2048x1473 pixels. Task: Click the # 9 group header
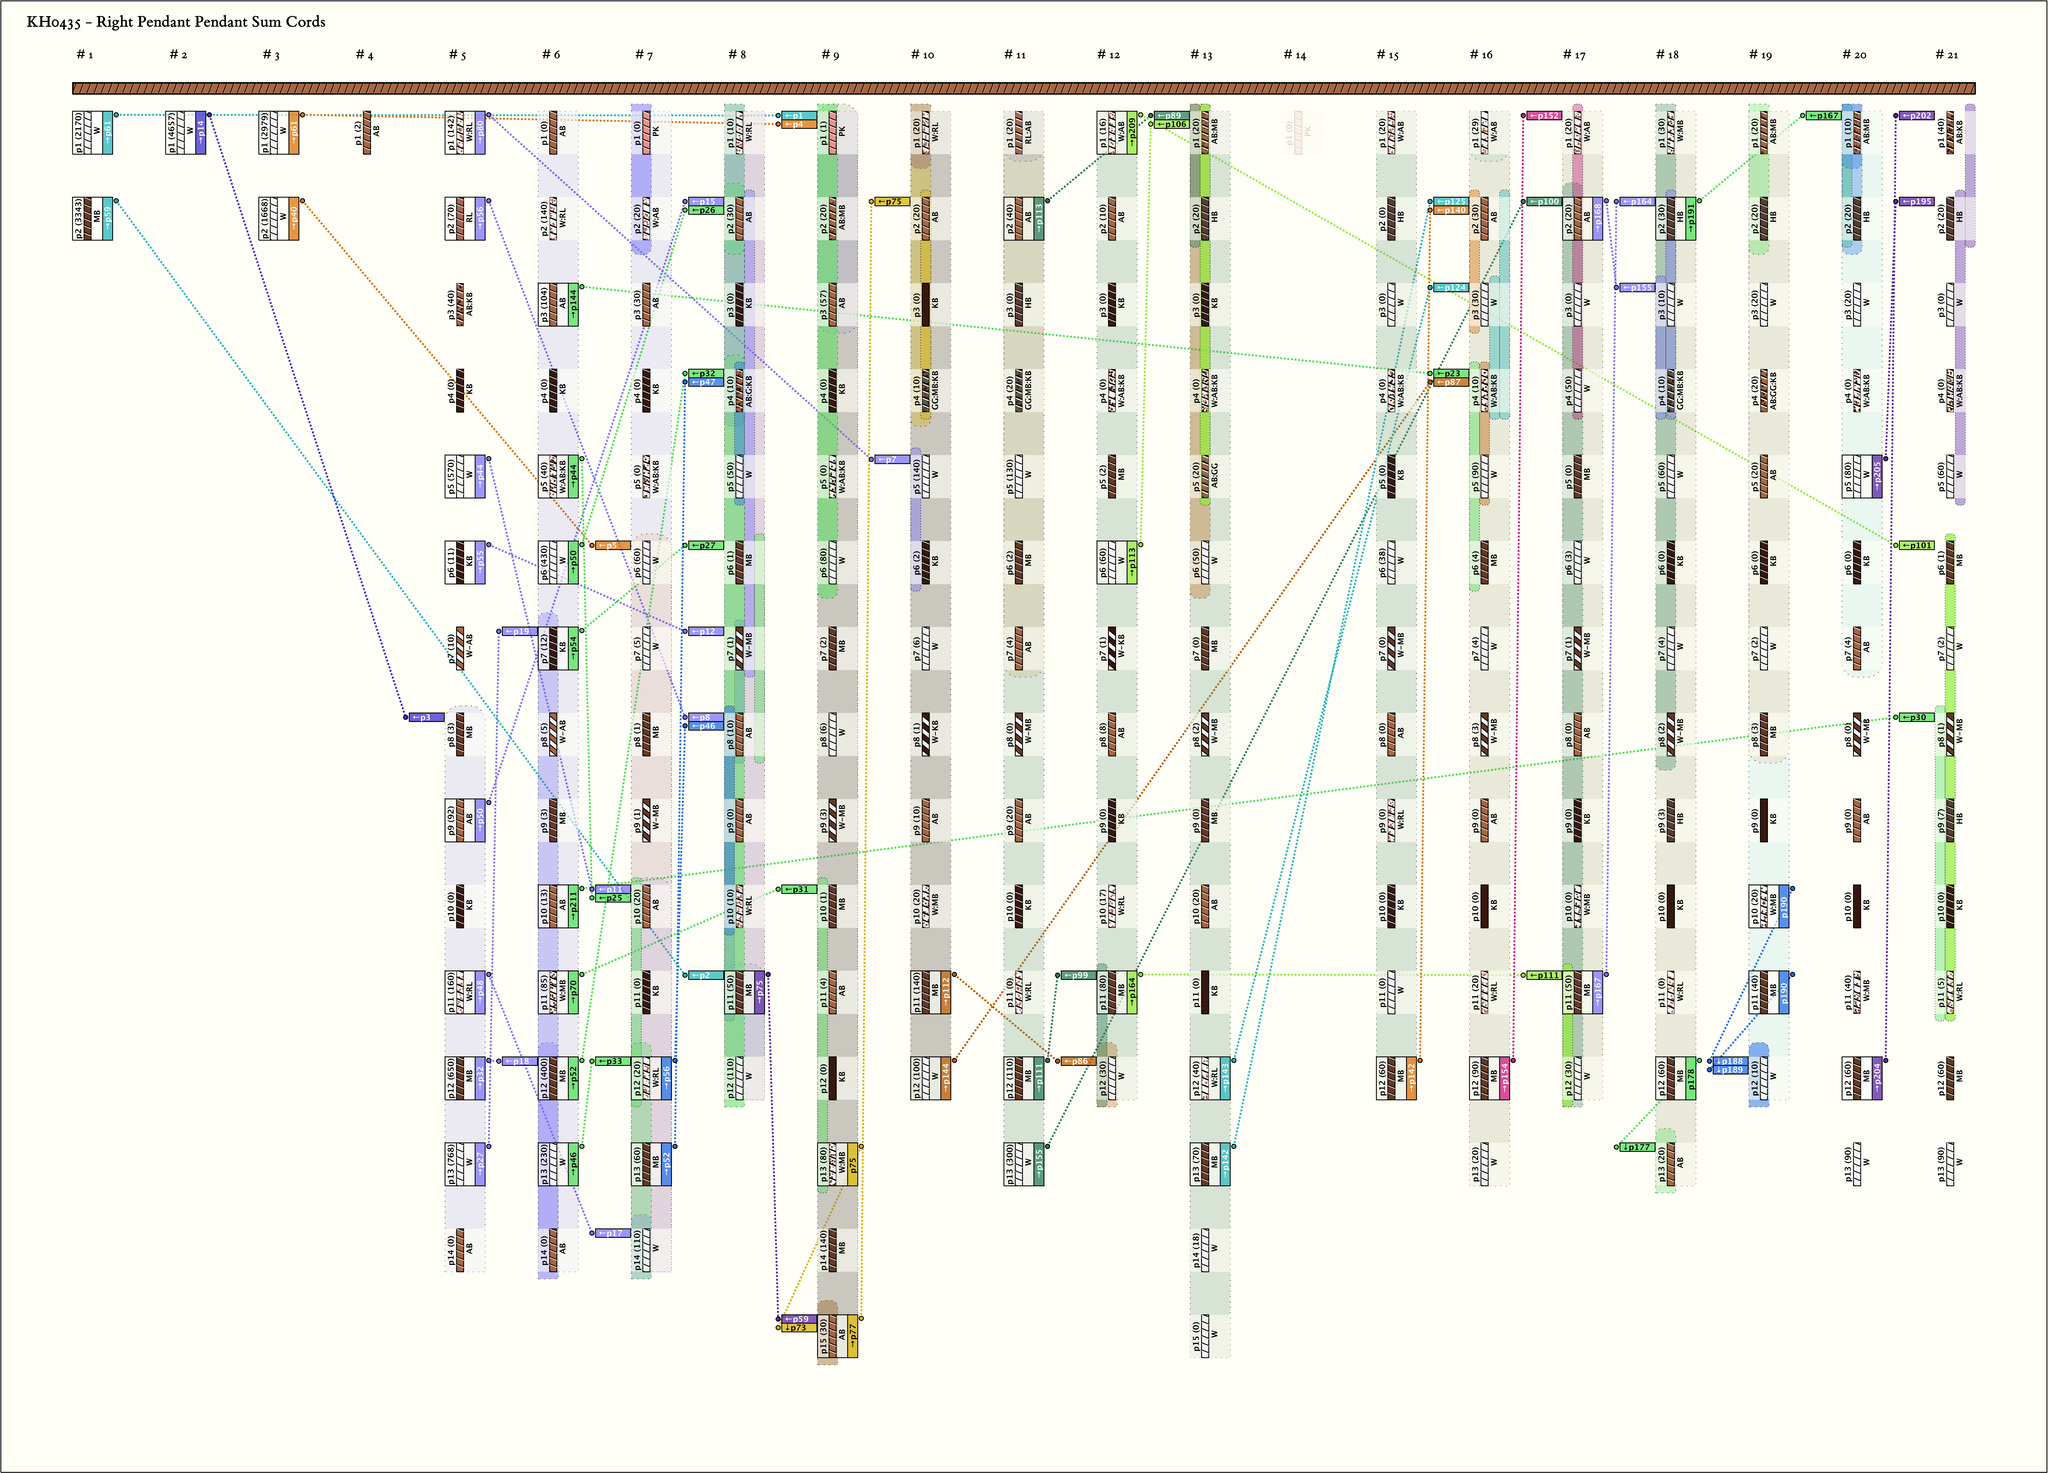pos(830,55)
